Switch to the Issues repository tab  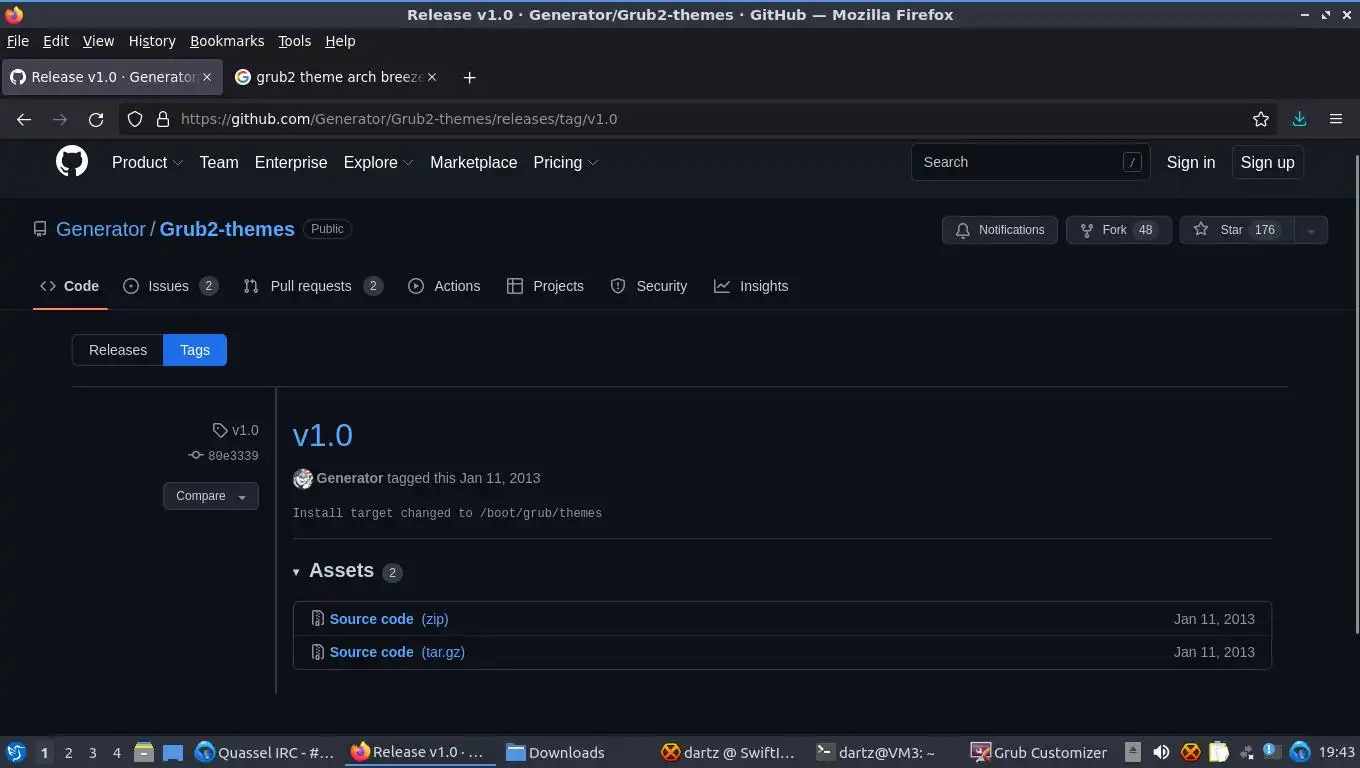click(170, 286)
